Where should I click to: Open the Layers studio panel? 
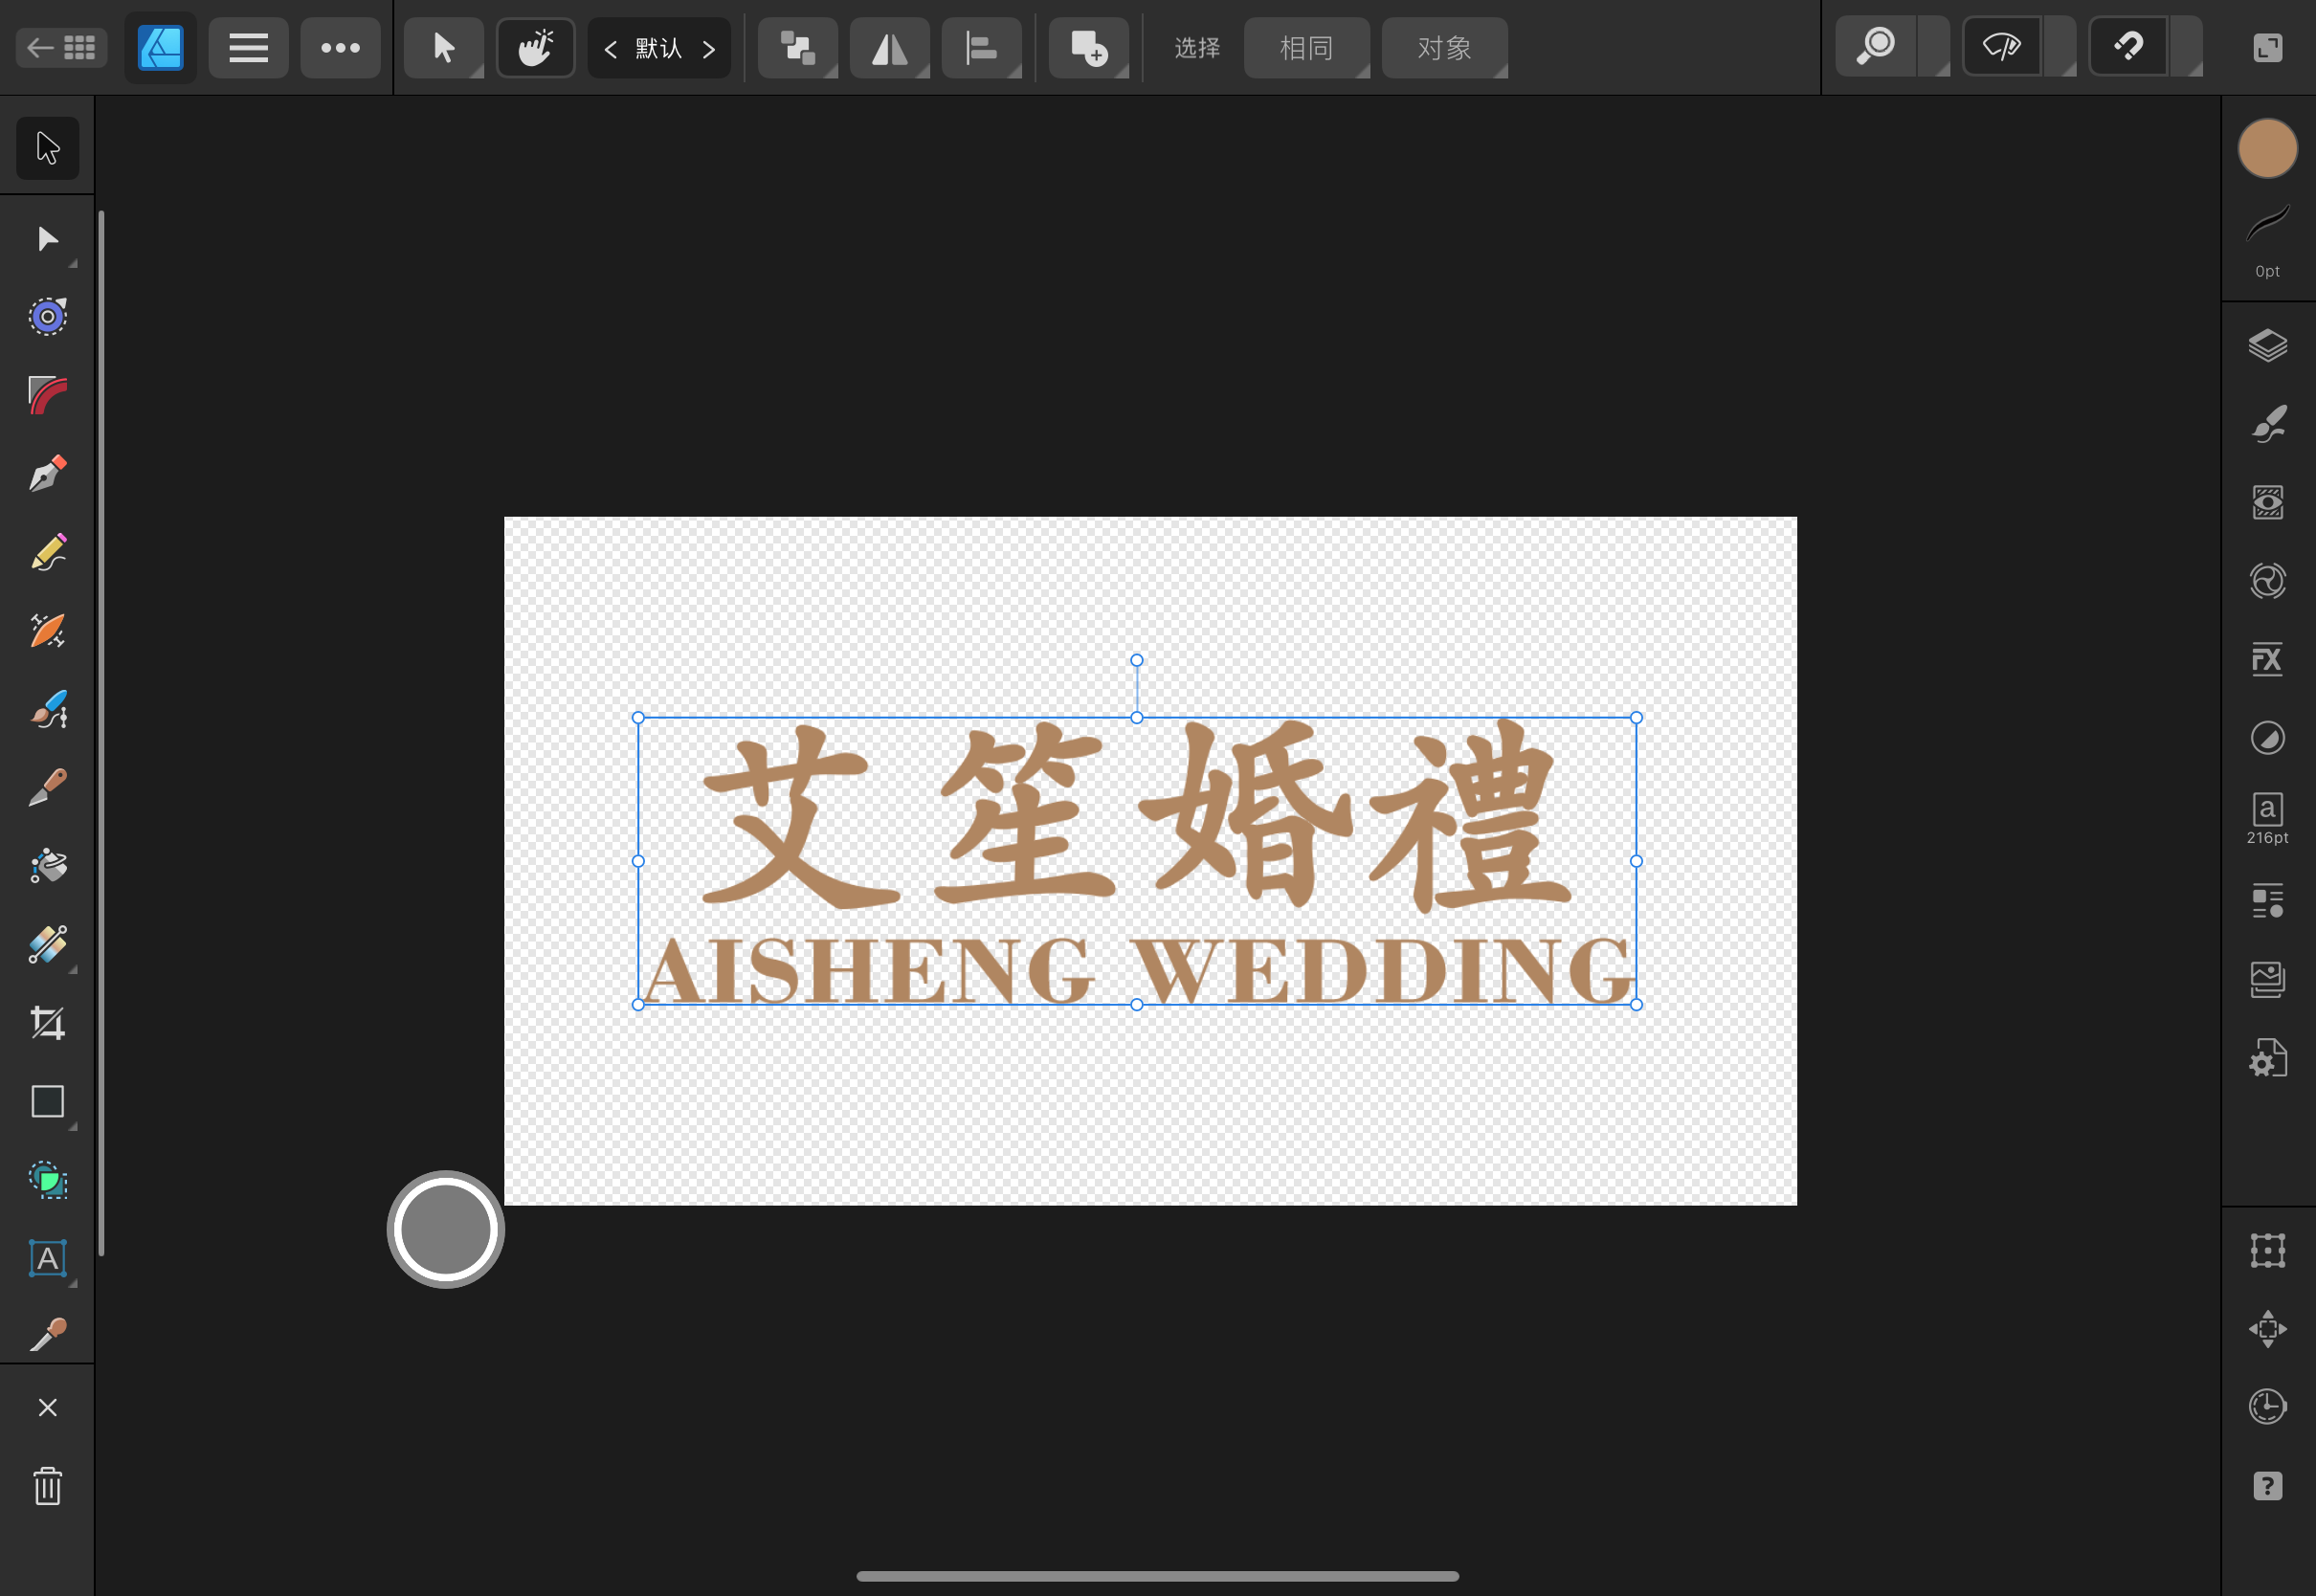(2267, 346)
